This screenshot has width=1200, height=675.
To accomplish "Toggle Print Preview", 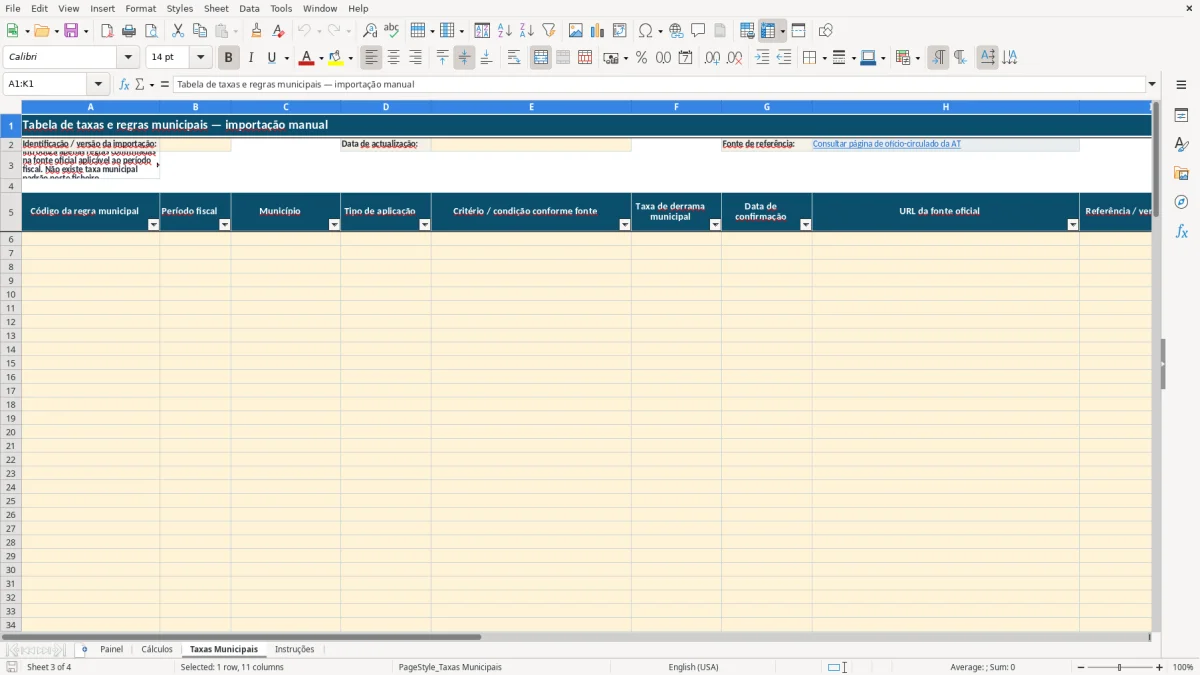I will [x=151, y=31].
